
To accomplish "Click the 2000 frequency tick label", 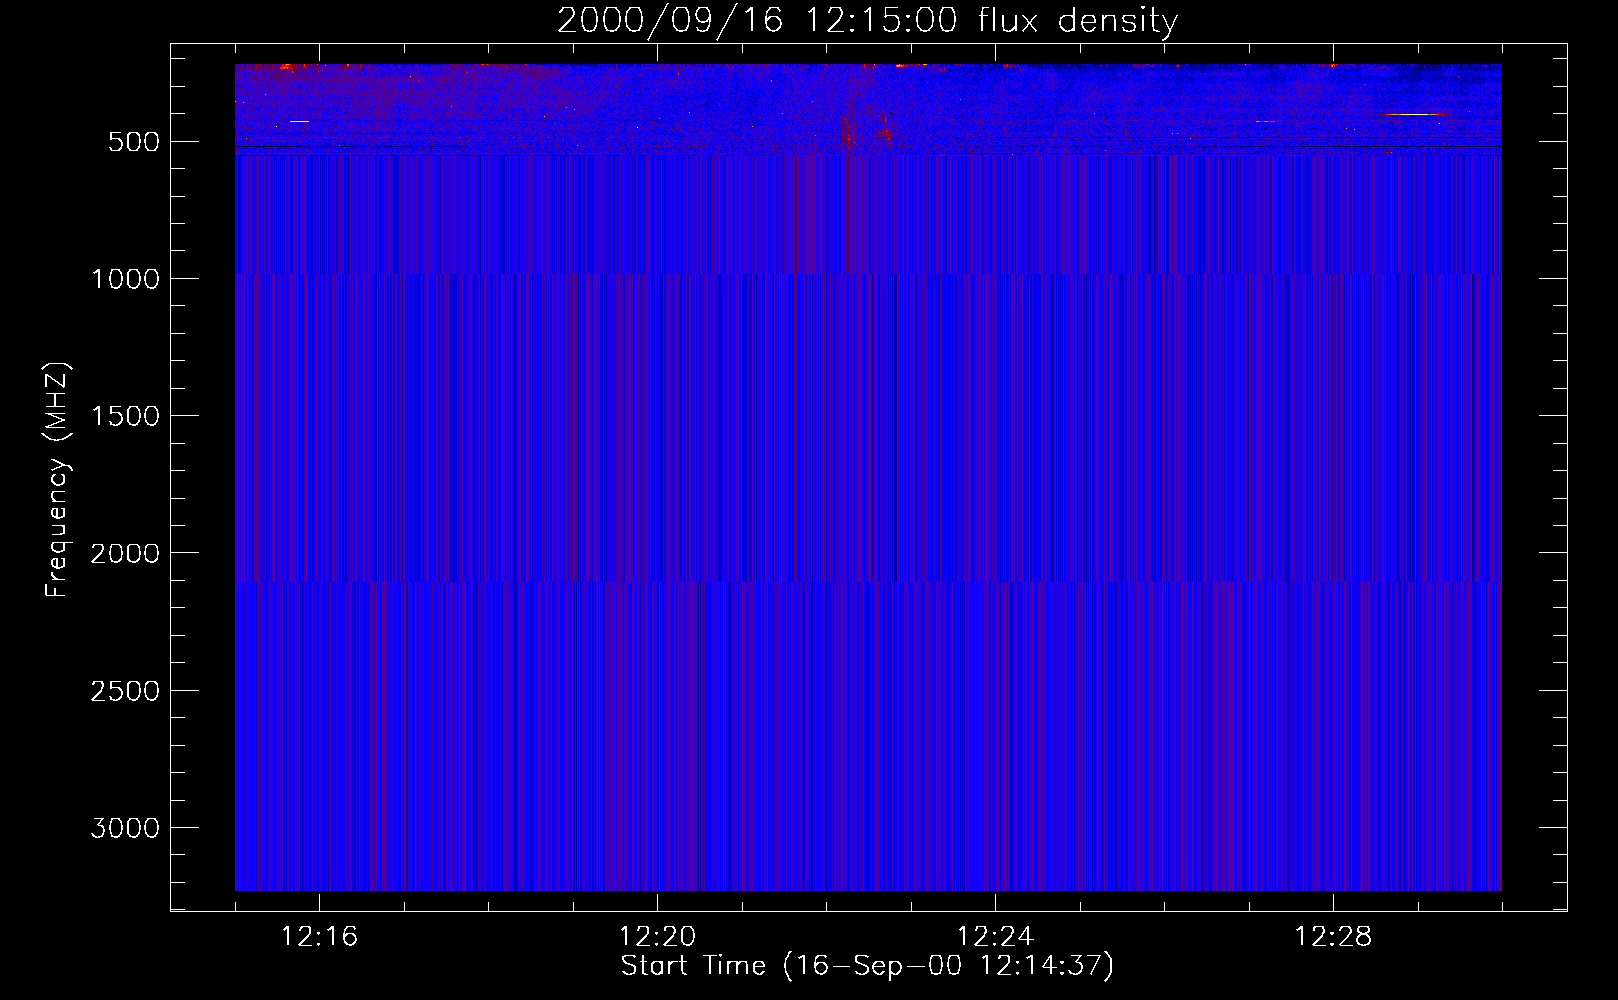I will [125, 553].
